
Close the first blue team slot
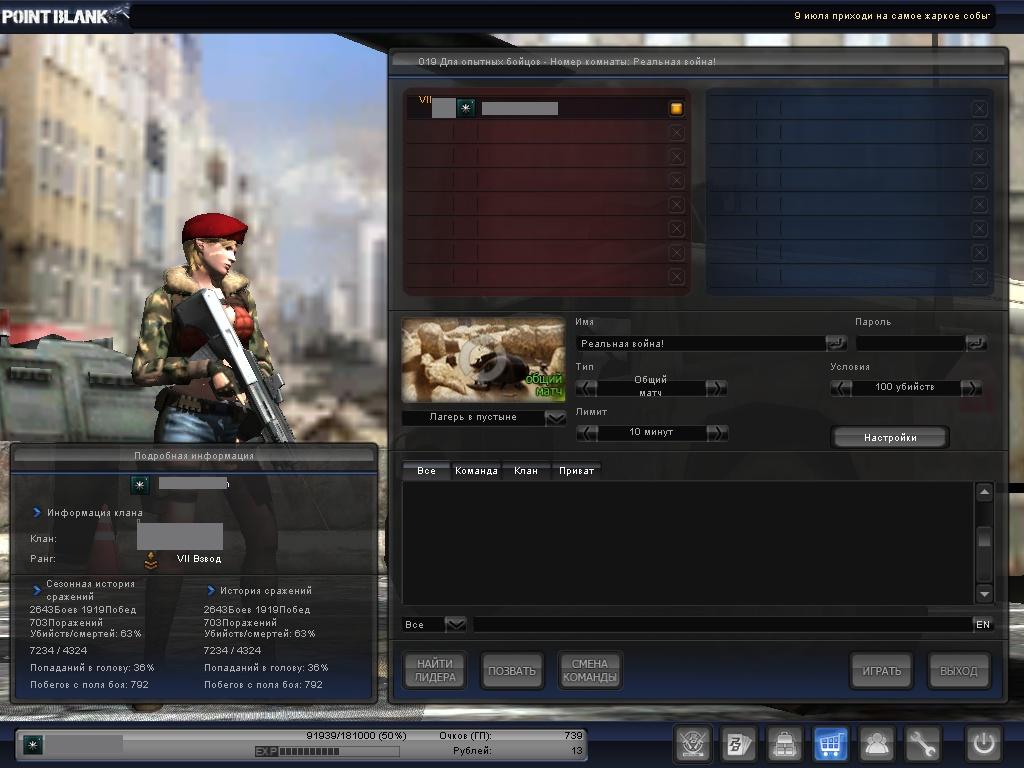tap(979, 108)
